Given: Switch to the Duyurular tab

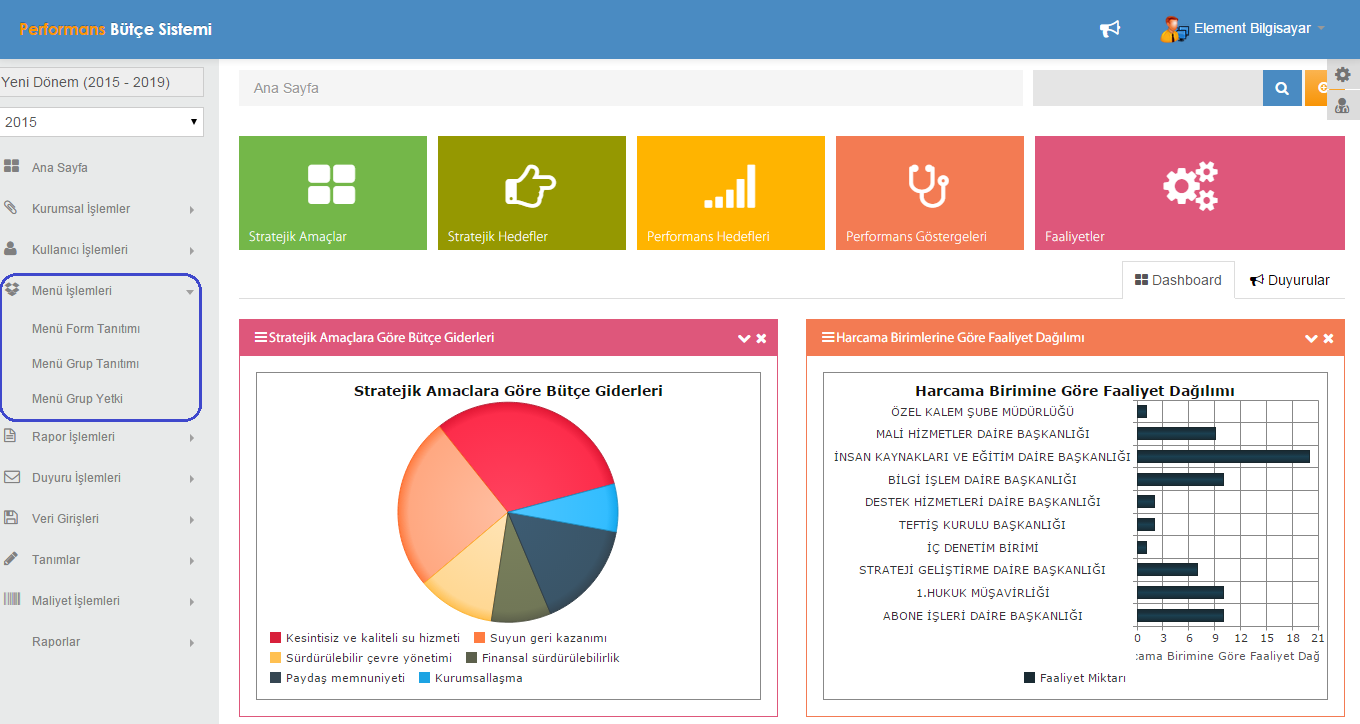Looking at the screenshot, I should click(x=1290, y=280).
